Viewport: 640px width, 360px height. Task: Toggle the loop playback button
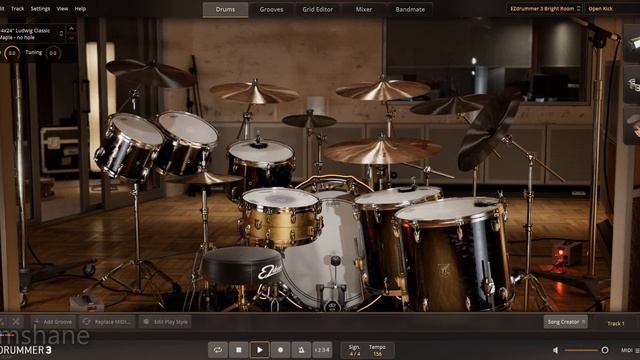click(x=218, y=350)
